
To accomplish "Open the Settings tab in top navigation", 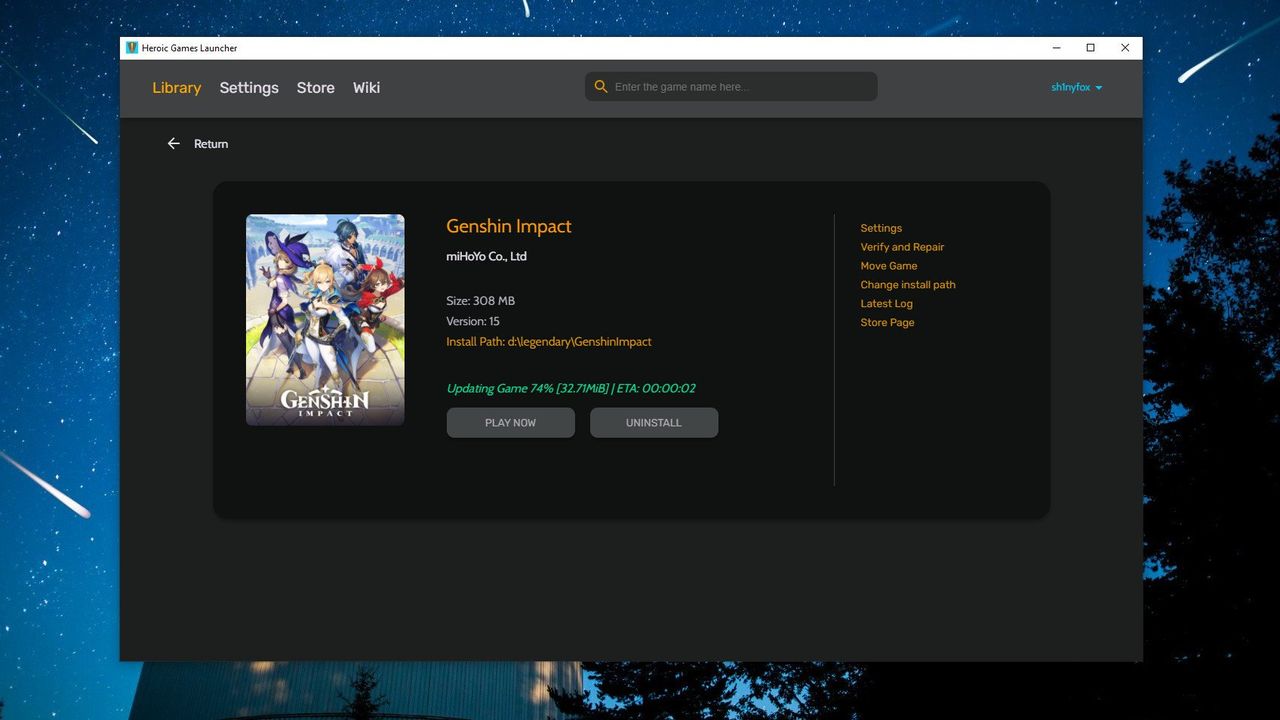I will (x=249, y=88).
